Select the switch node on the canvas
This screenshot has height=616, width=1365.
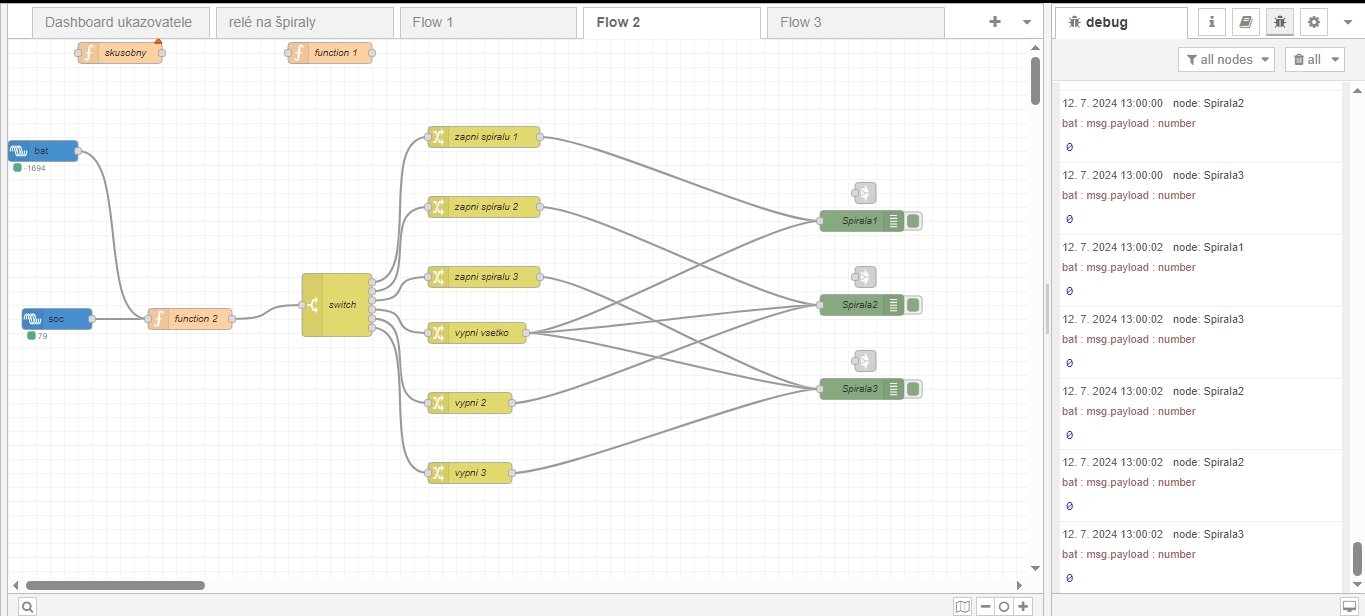coord(337,305)
